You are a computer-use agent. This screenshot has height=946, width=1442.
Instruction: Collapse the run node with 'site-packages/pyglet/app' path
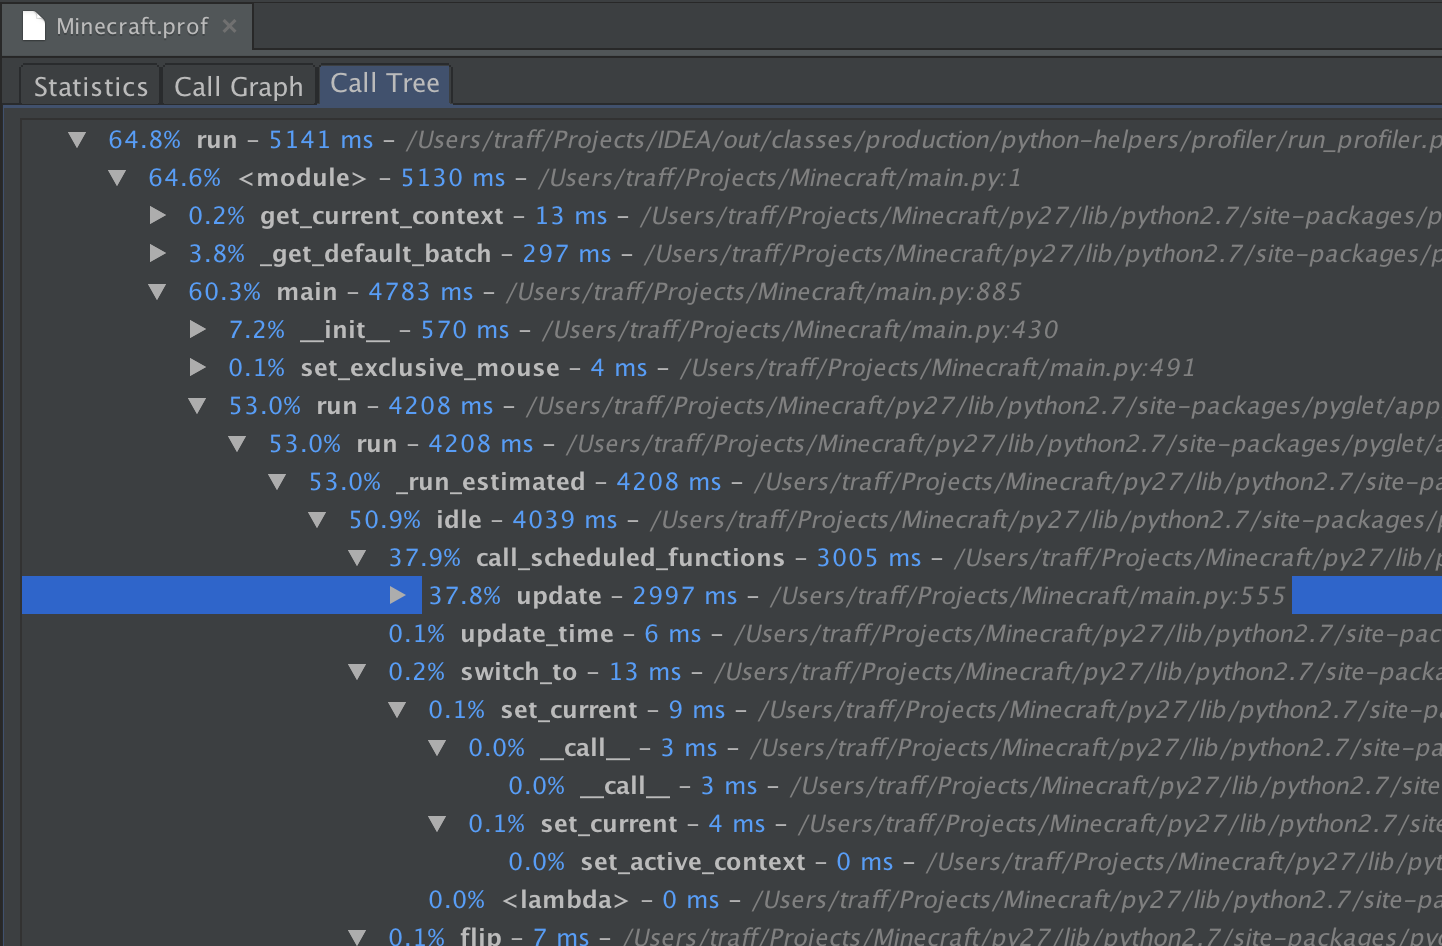(x=197, y=406)
